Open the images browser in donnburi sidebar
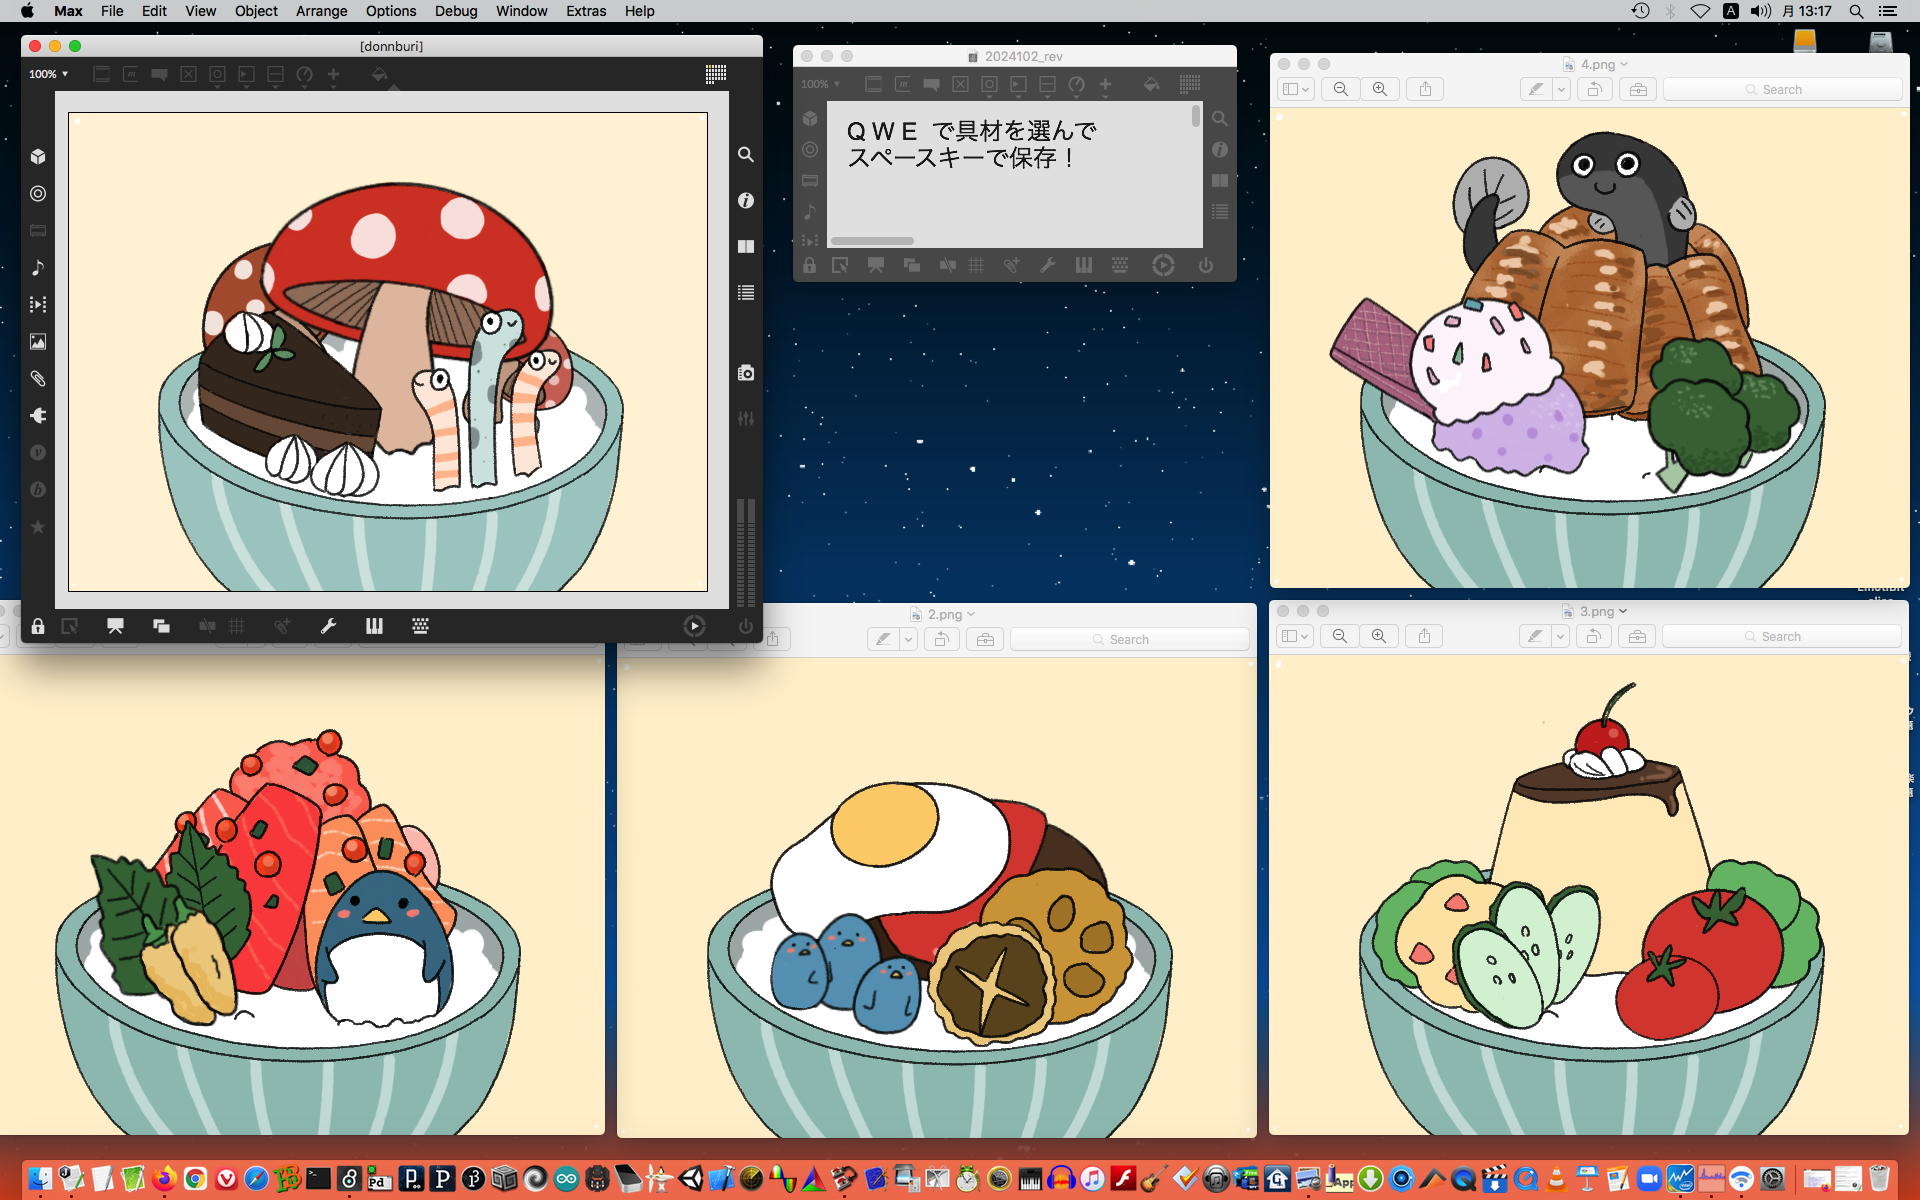The image size is (1920, 1200). 38,342
